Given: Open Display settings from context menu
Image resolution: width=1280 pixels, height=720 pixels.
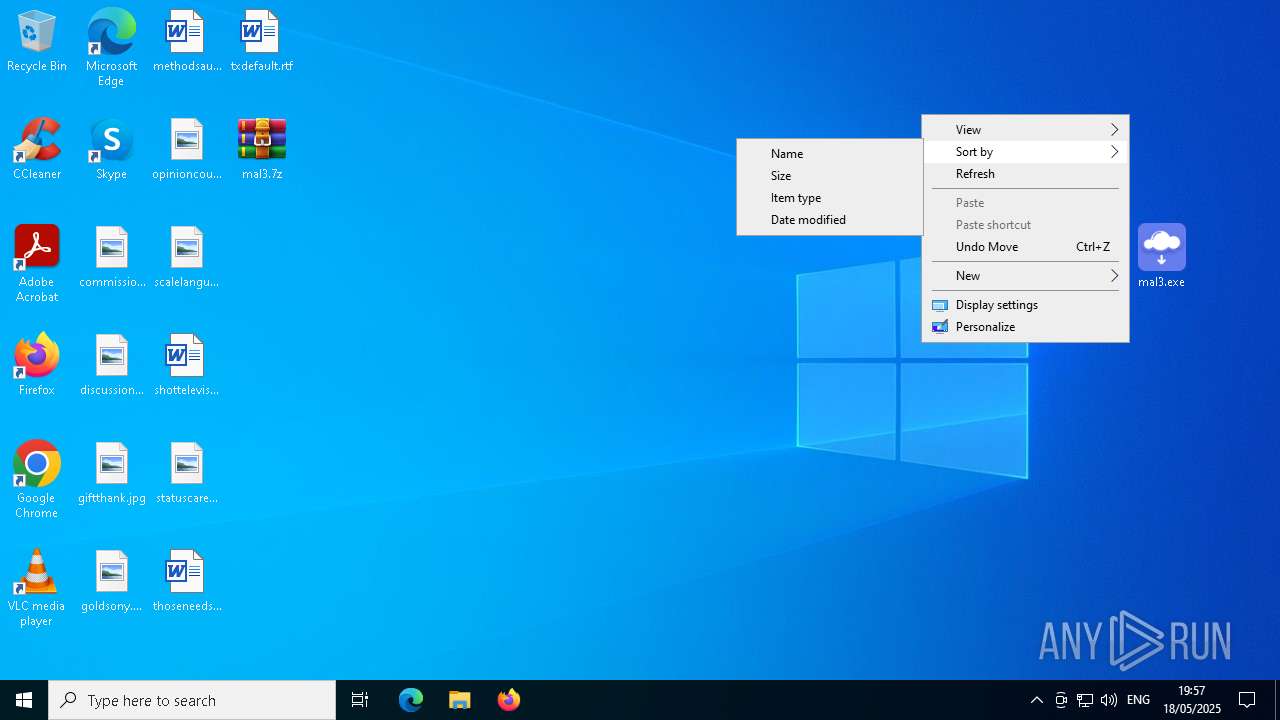Looking at the screenshot, I should (x=1025, y=305).
